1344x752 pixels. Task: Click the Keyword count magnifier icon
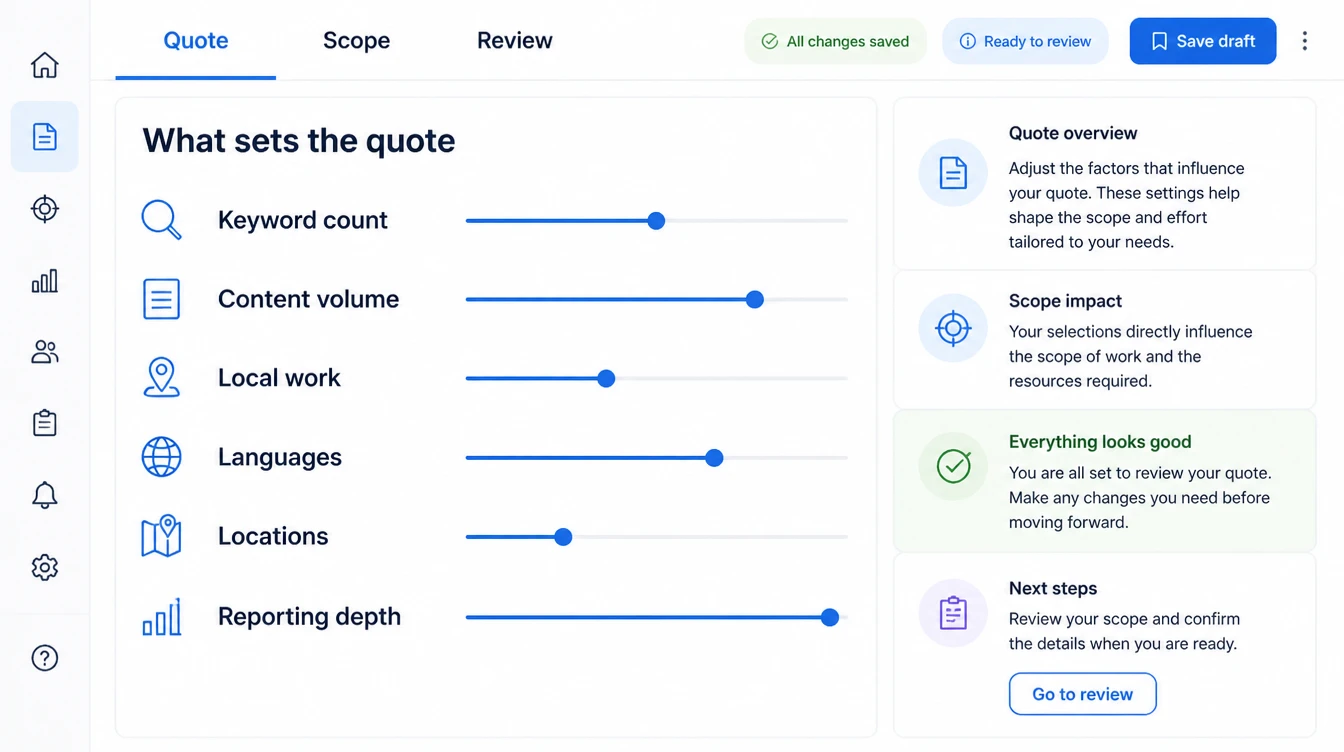(x=161, y=220)
